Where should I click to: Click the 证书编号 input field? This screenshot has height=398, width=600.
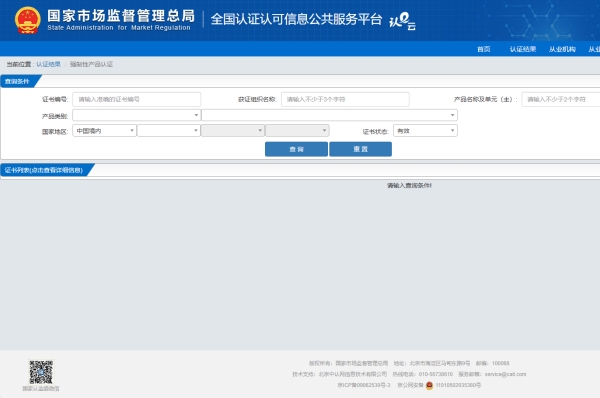point(137,99)
